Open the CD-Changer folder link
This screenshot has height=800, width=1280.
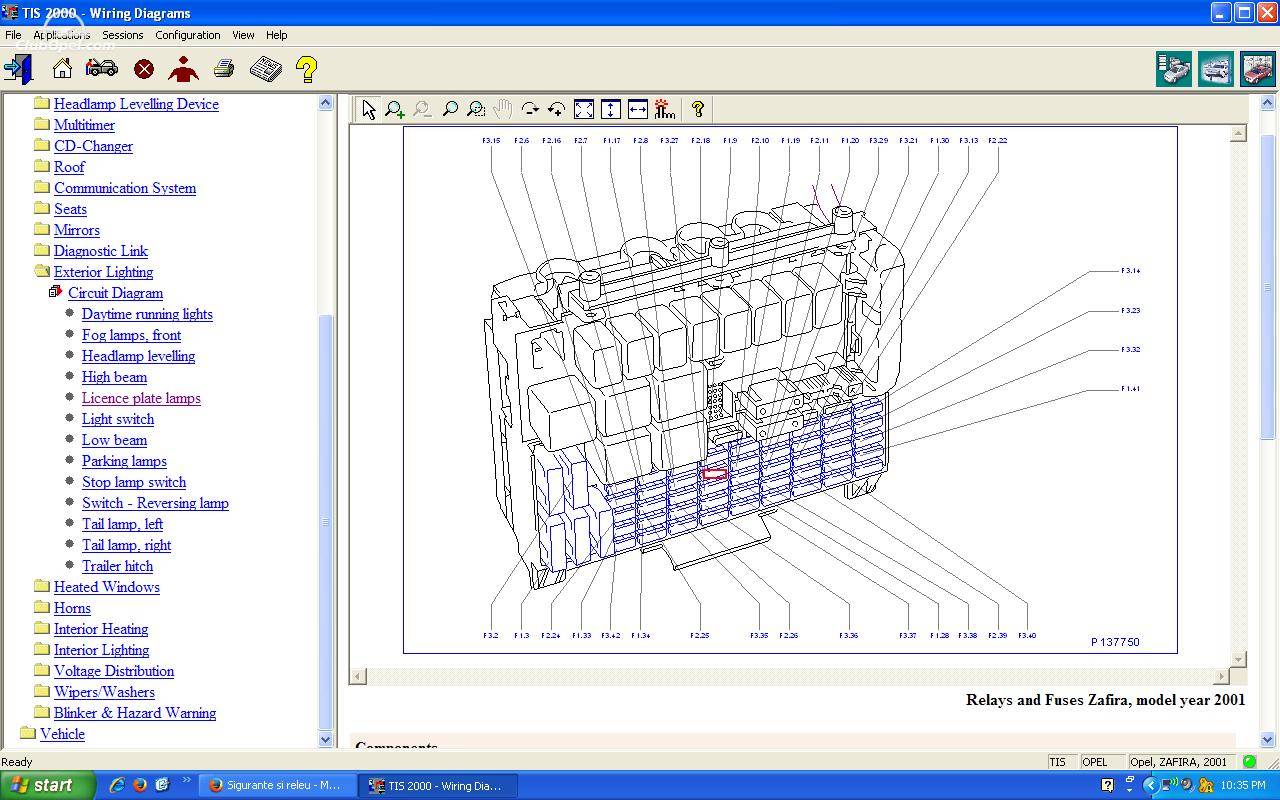(x=93, y=146)
